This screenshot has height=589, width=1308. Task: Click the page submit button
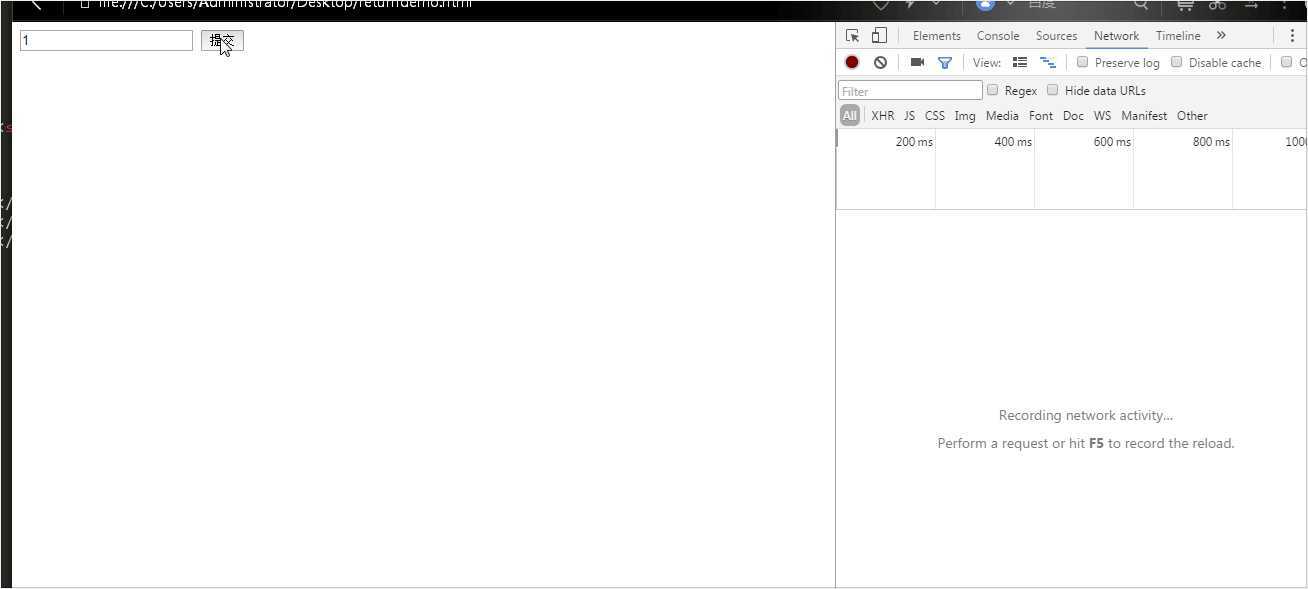pos(222,40)
